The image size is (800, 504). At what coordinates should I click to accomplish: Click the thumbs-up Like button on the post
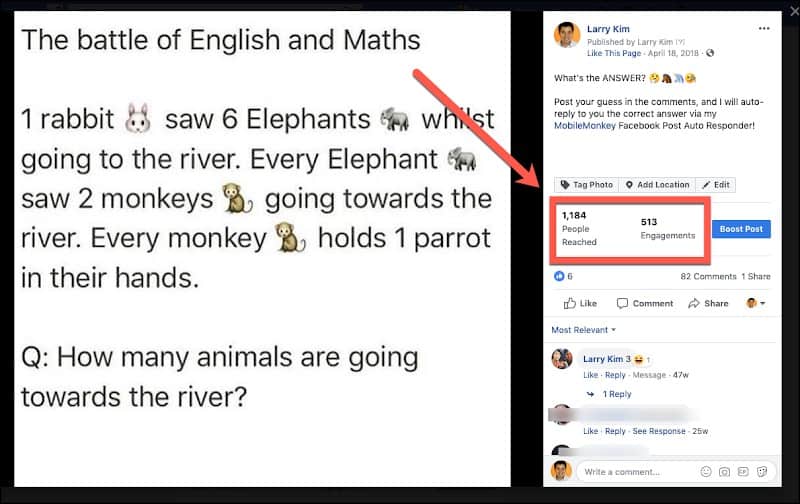click(580, 304)
